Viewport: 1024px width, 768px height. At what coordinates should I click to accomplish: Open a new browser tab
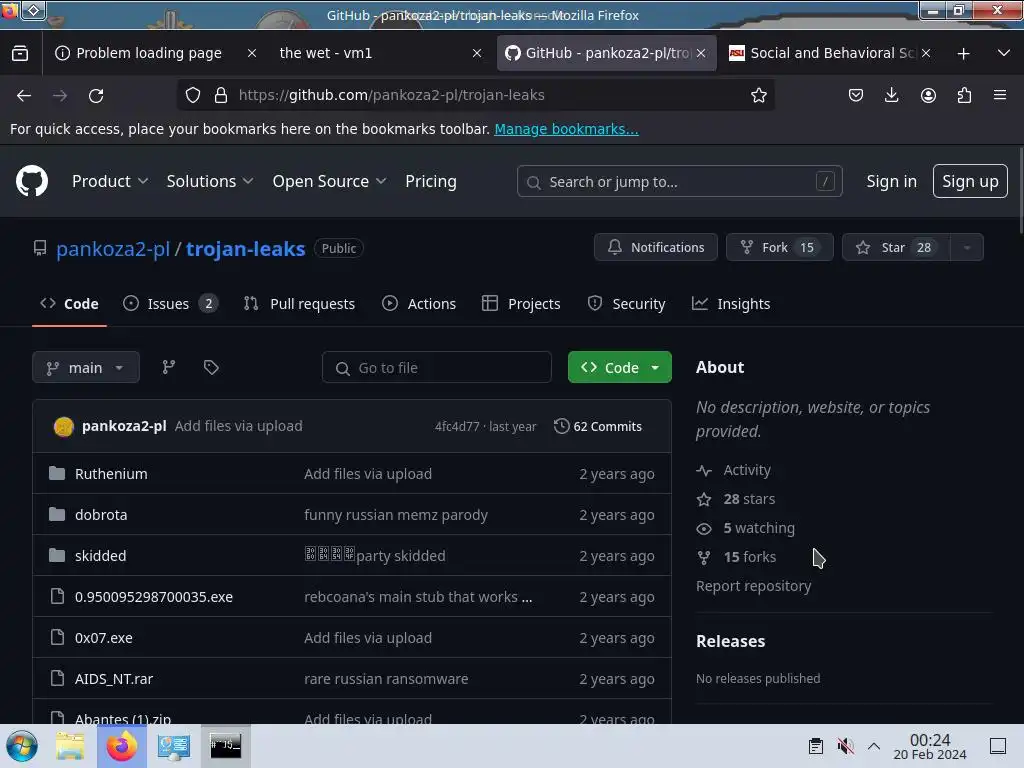point(963,54)
